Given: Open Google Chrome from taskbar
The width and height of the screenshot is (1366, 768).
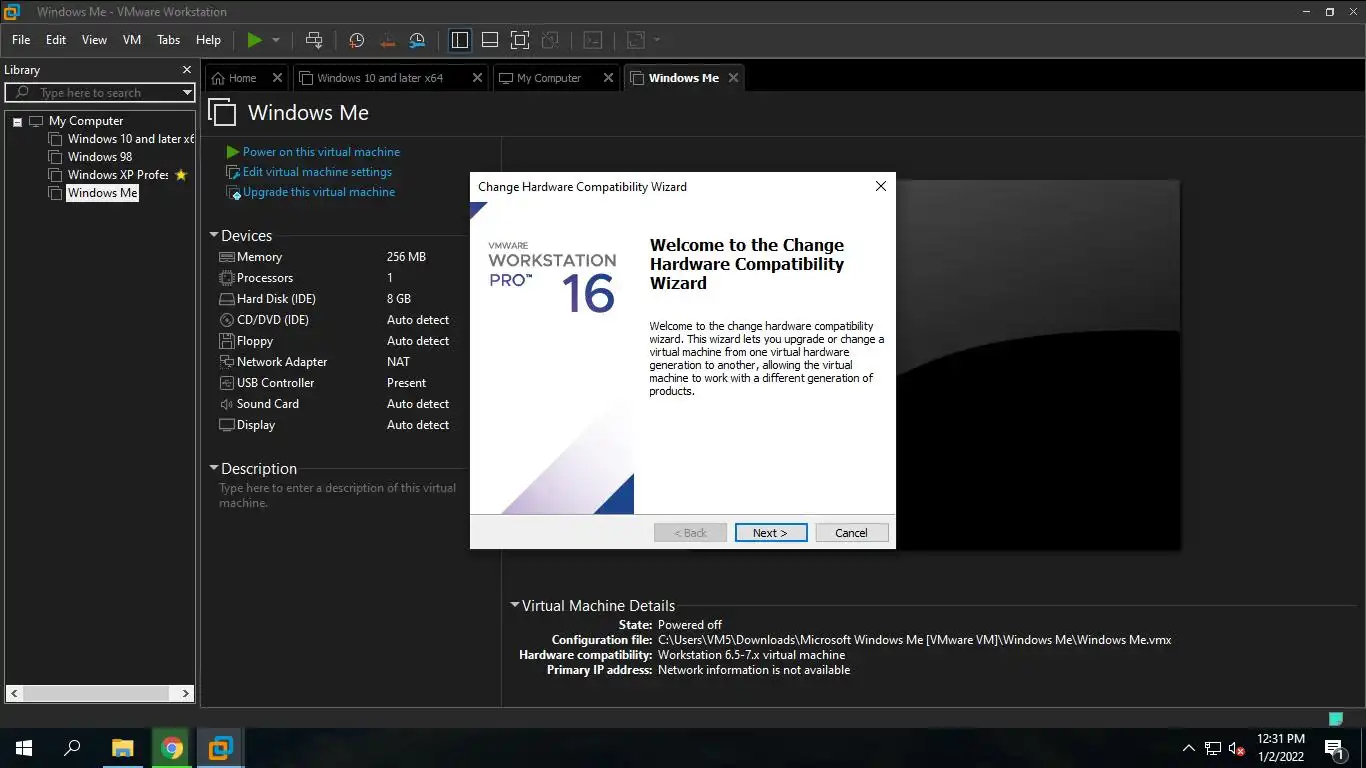Looking at the screenshot, I should (x=172, y=748).
